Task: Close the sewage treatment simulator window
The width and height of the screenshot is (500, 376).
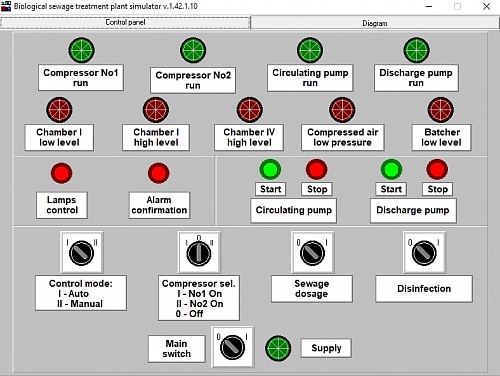Action: point(486,6)
